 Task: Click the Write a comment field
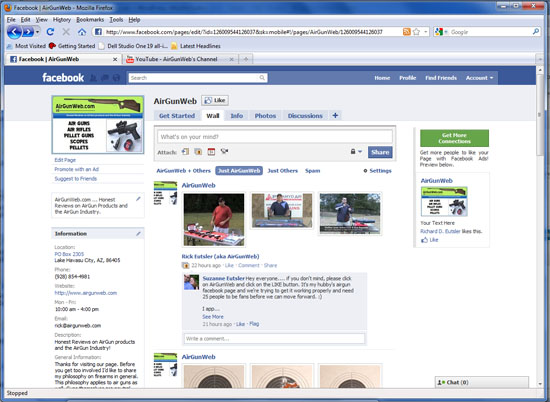(x=274, y=339)
